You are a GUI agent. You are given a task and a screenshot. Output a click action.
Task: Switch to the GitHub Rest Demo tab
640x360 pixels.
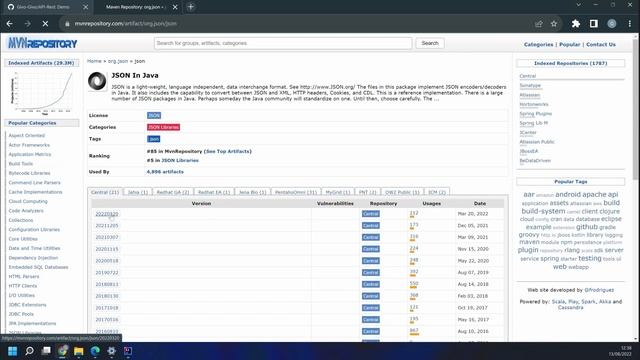coord(43,7)
